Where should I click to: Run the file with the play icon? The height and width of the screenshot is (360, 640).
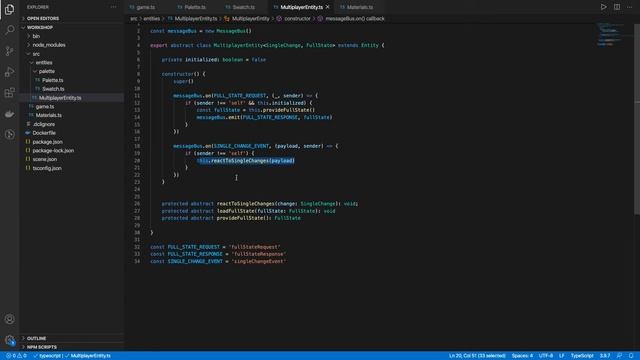[x=603, y=7]
